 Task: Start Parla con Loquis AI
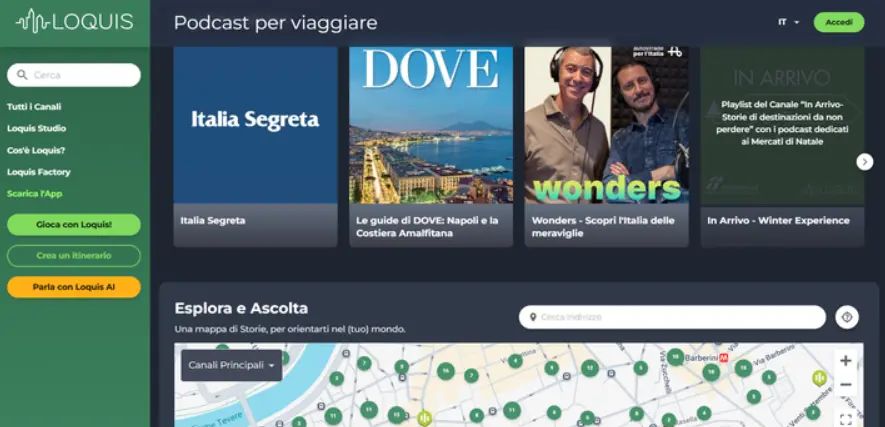(x=74, y=287)
